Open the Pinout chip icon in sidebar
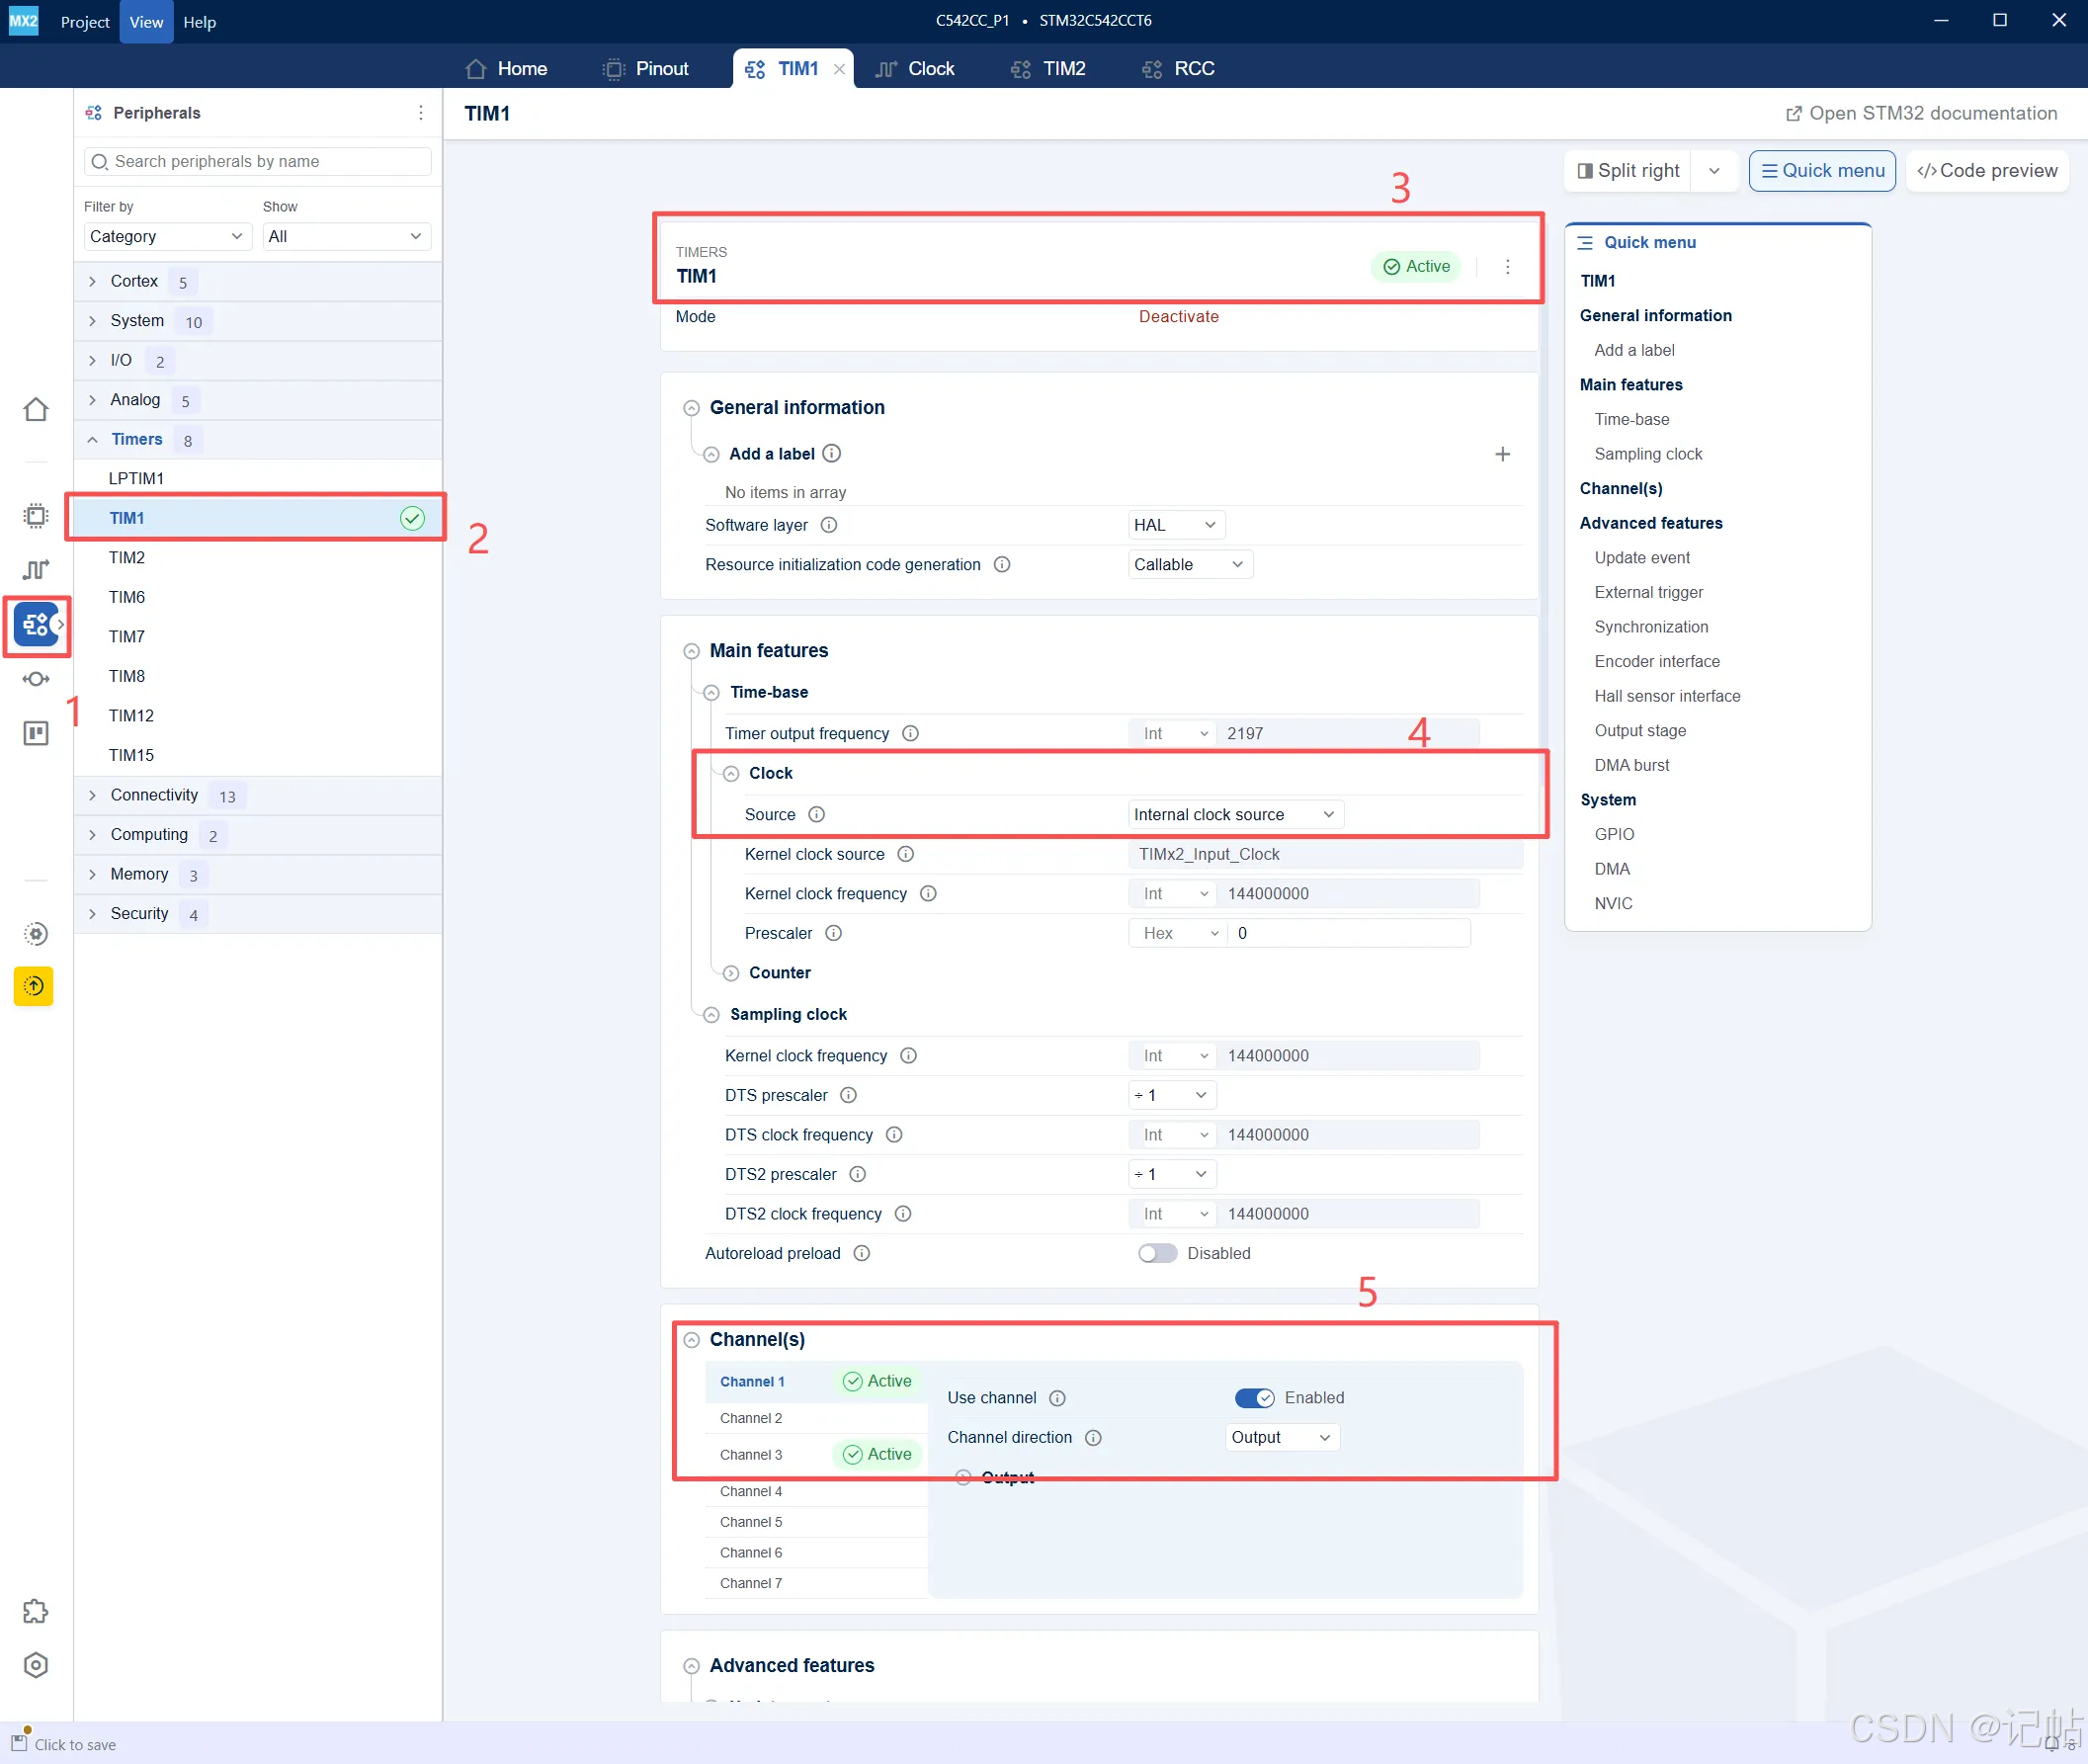The image size is (2088, 1764). pyautogui.click(x=36, y=515)
